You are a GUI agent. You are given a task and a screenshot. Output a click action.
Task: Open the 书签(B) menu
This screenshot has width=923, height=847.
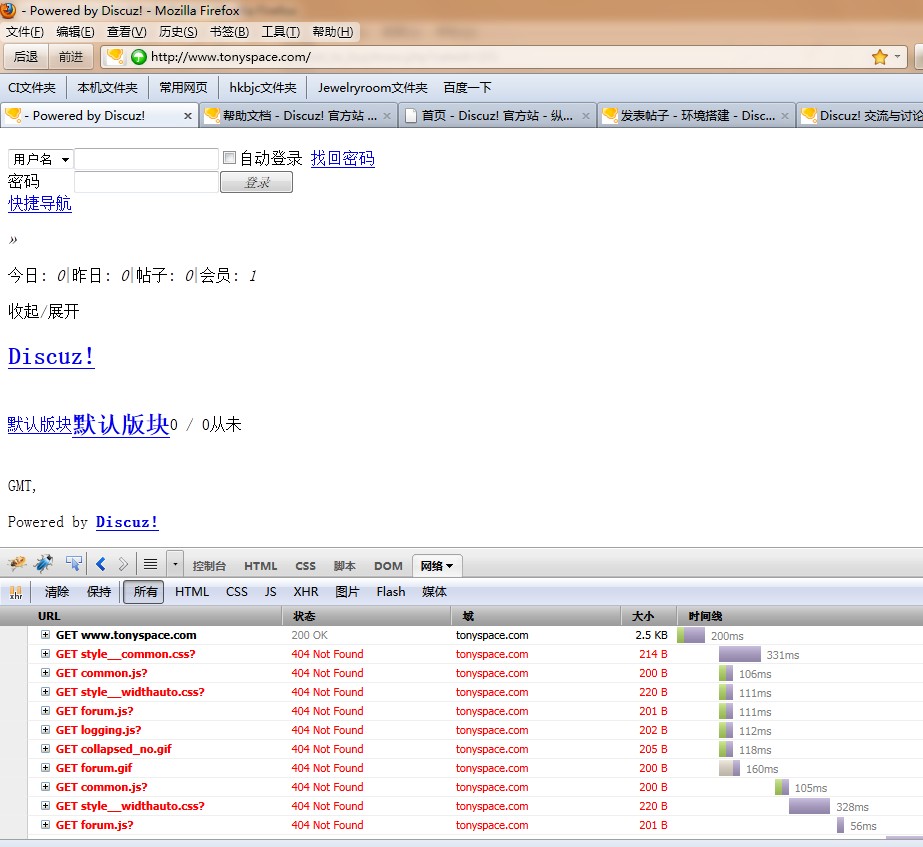pos(229,32)
